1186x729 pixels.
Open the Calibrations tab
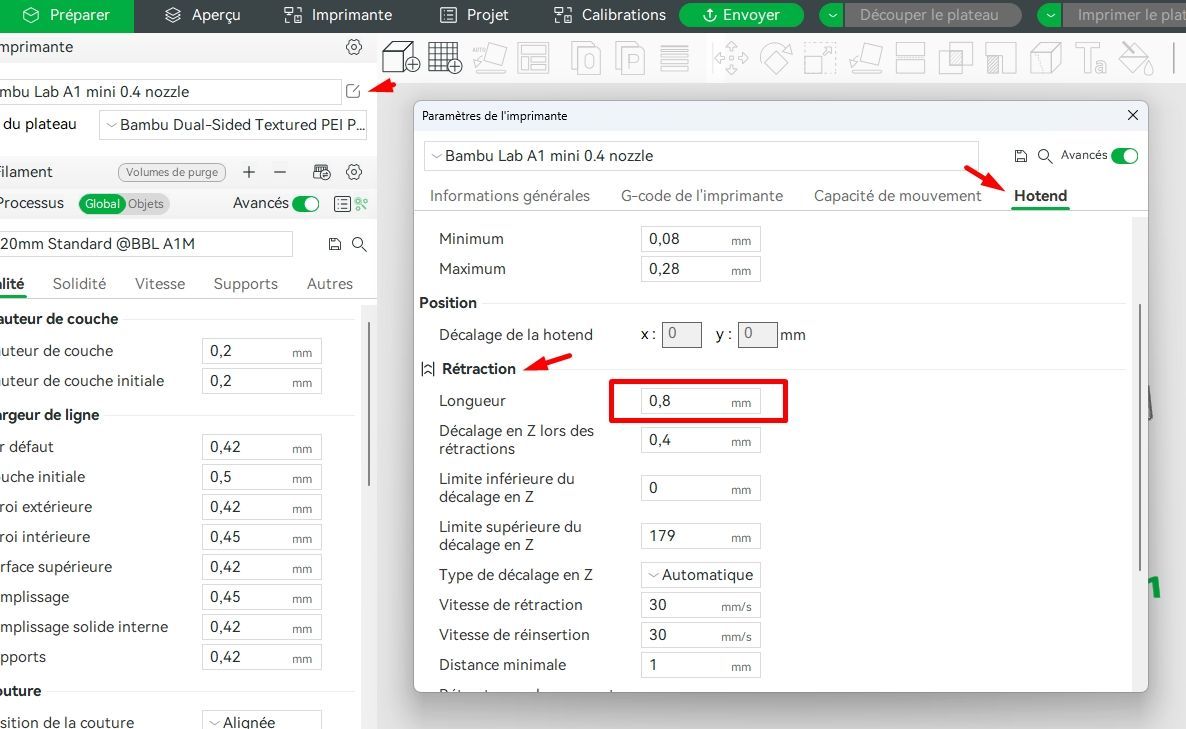click(x=610, y=15)
